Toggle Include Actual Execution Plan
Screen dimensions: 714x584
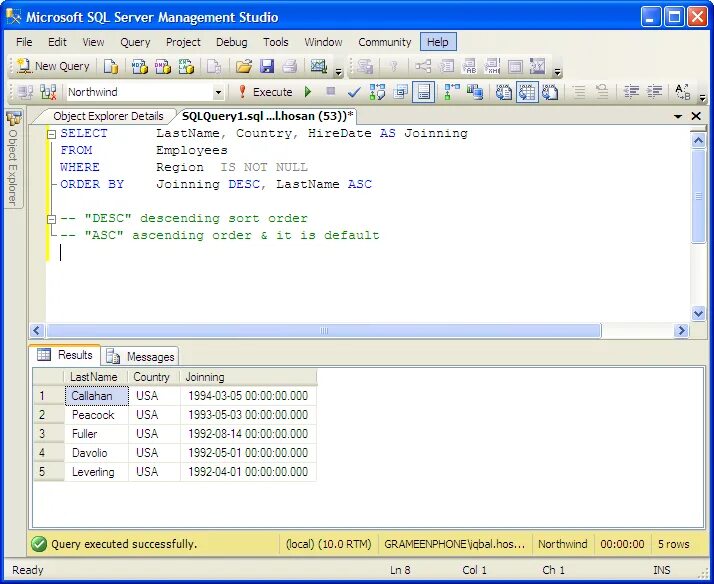(x=452, y=92)
